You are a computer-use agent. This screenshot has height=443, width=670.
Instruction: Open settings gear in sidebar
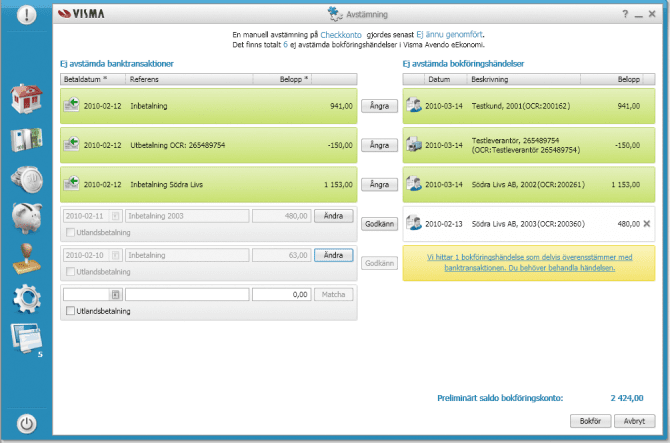click(x=26, y=297)
